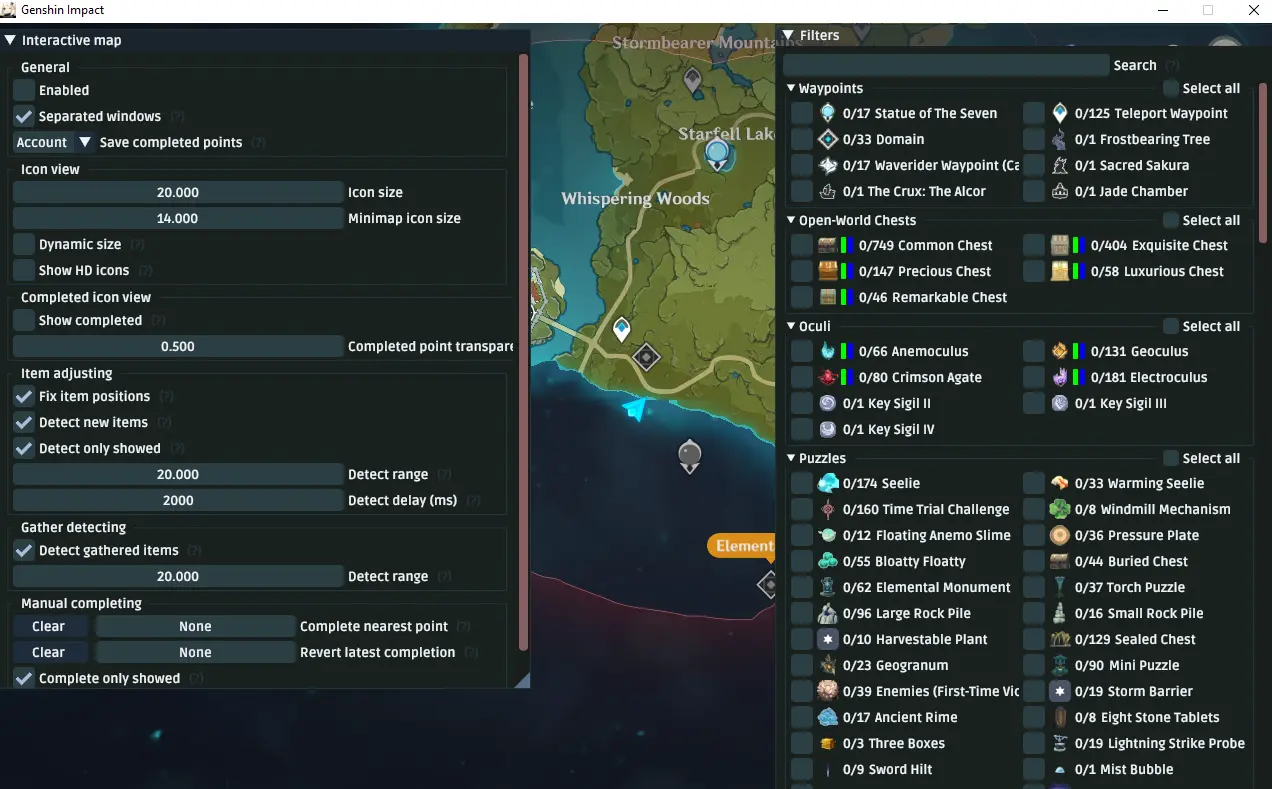
Task: Click the Anemoculus icon in Oculi filters
Action: (827, 351)
